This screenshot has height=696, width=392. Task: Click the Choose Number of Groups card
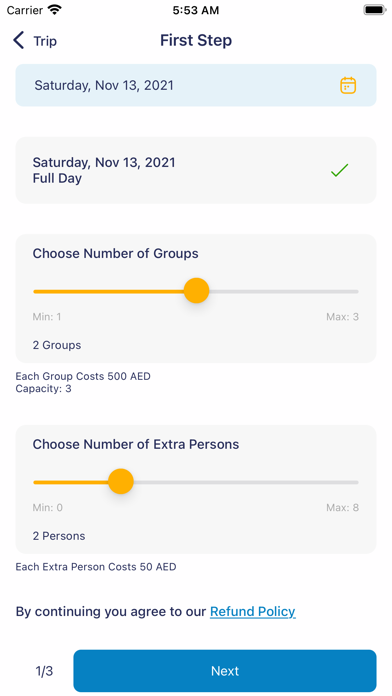pyautogui.click(x=196, y=298)
